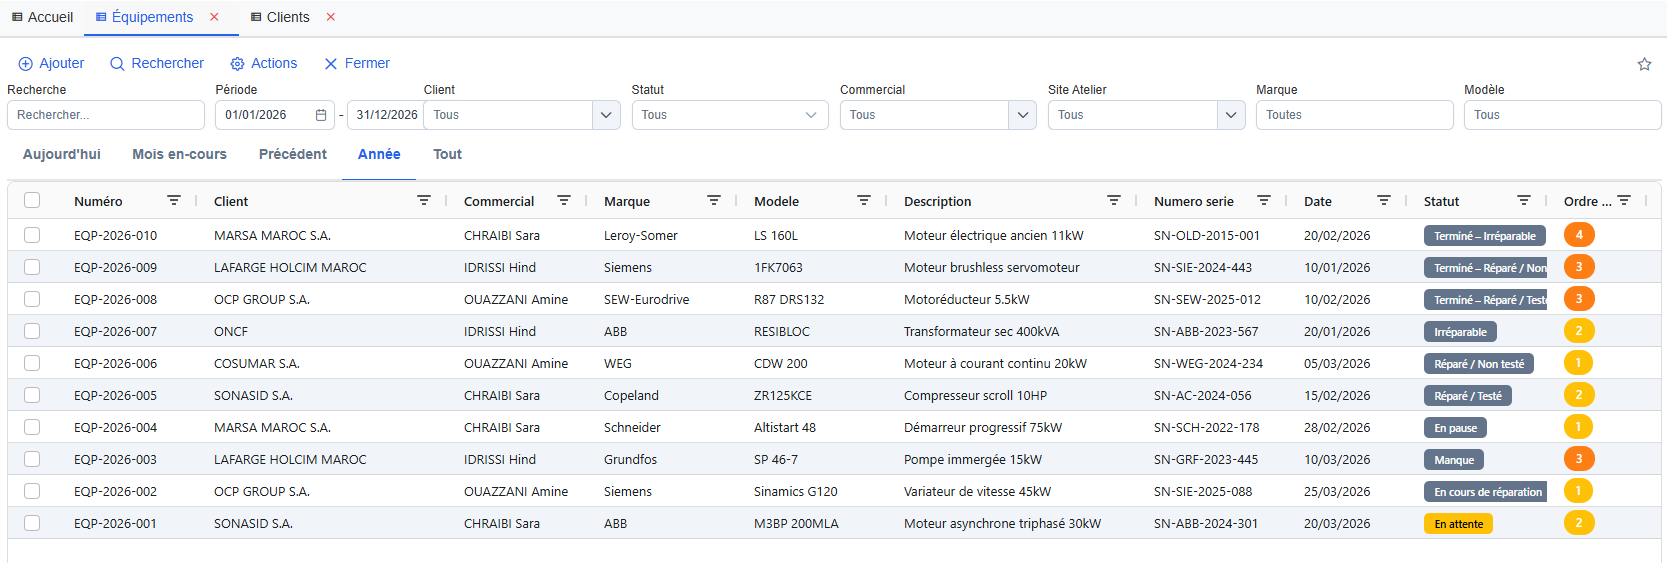The width and height of the screenshot is (1667, 563).
Task: Open filter menu for Numéro column
Action: [174, 201]
